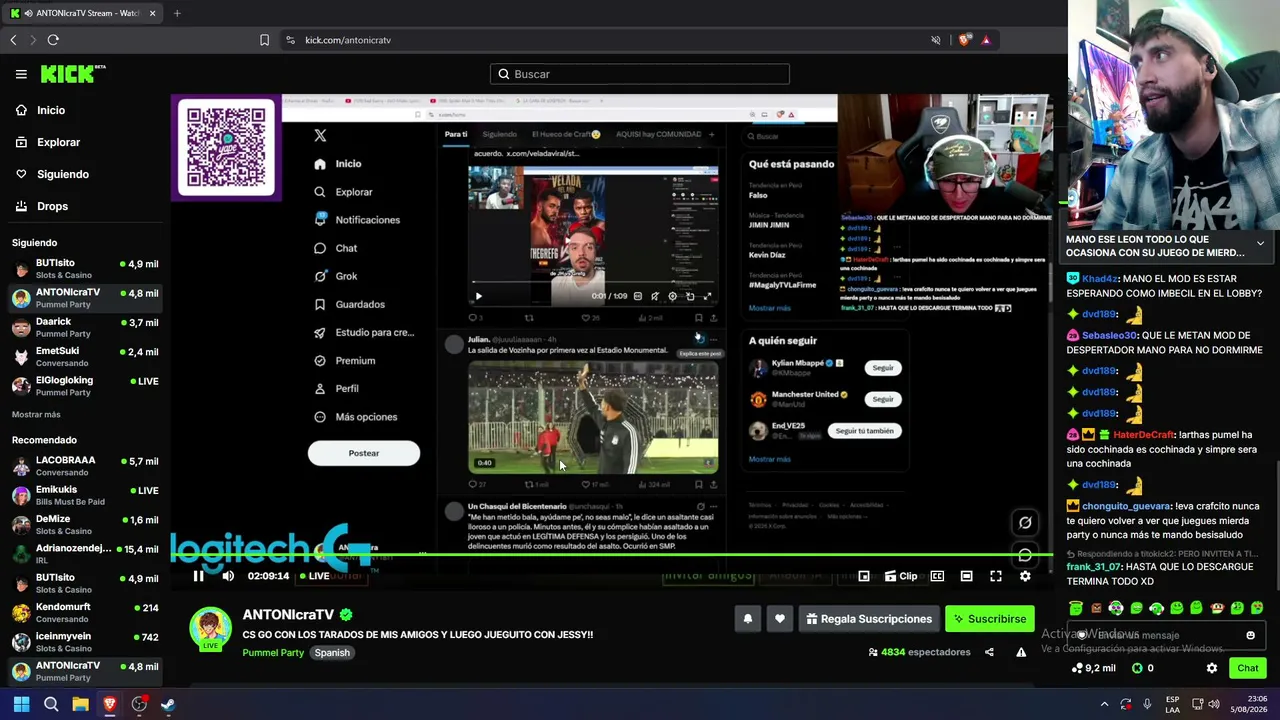Open the stream player settings gear

pyautogui.click(x=1025, y=576)
